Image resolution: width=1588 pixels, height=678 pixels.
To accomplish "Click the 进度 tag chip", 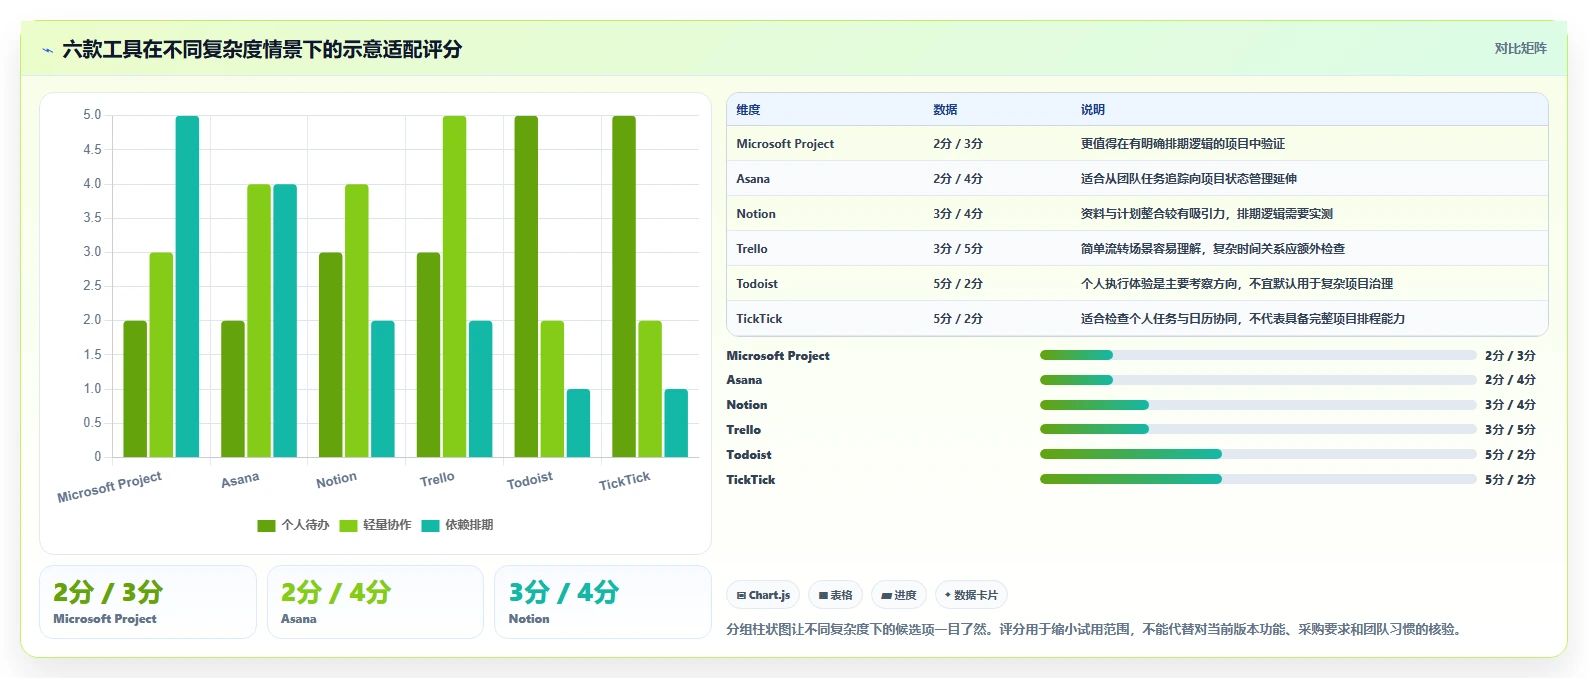I will coord(899,595).
